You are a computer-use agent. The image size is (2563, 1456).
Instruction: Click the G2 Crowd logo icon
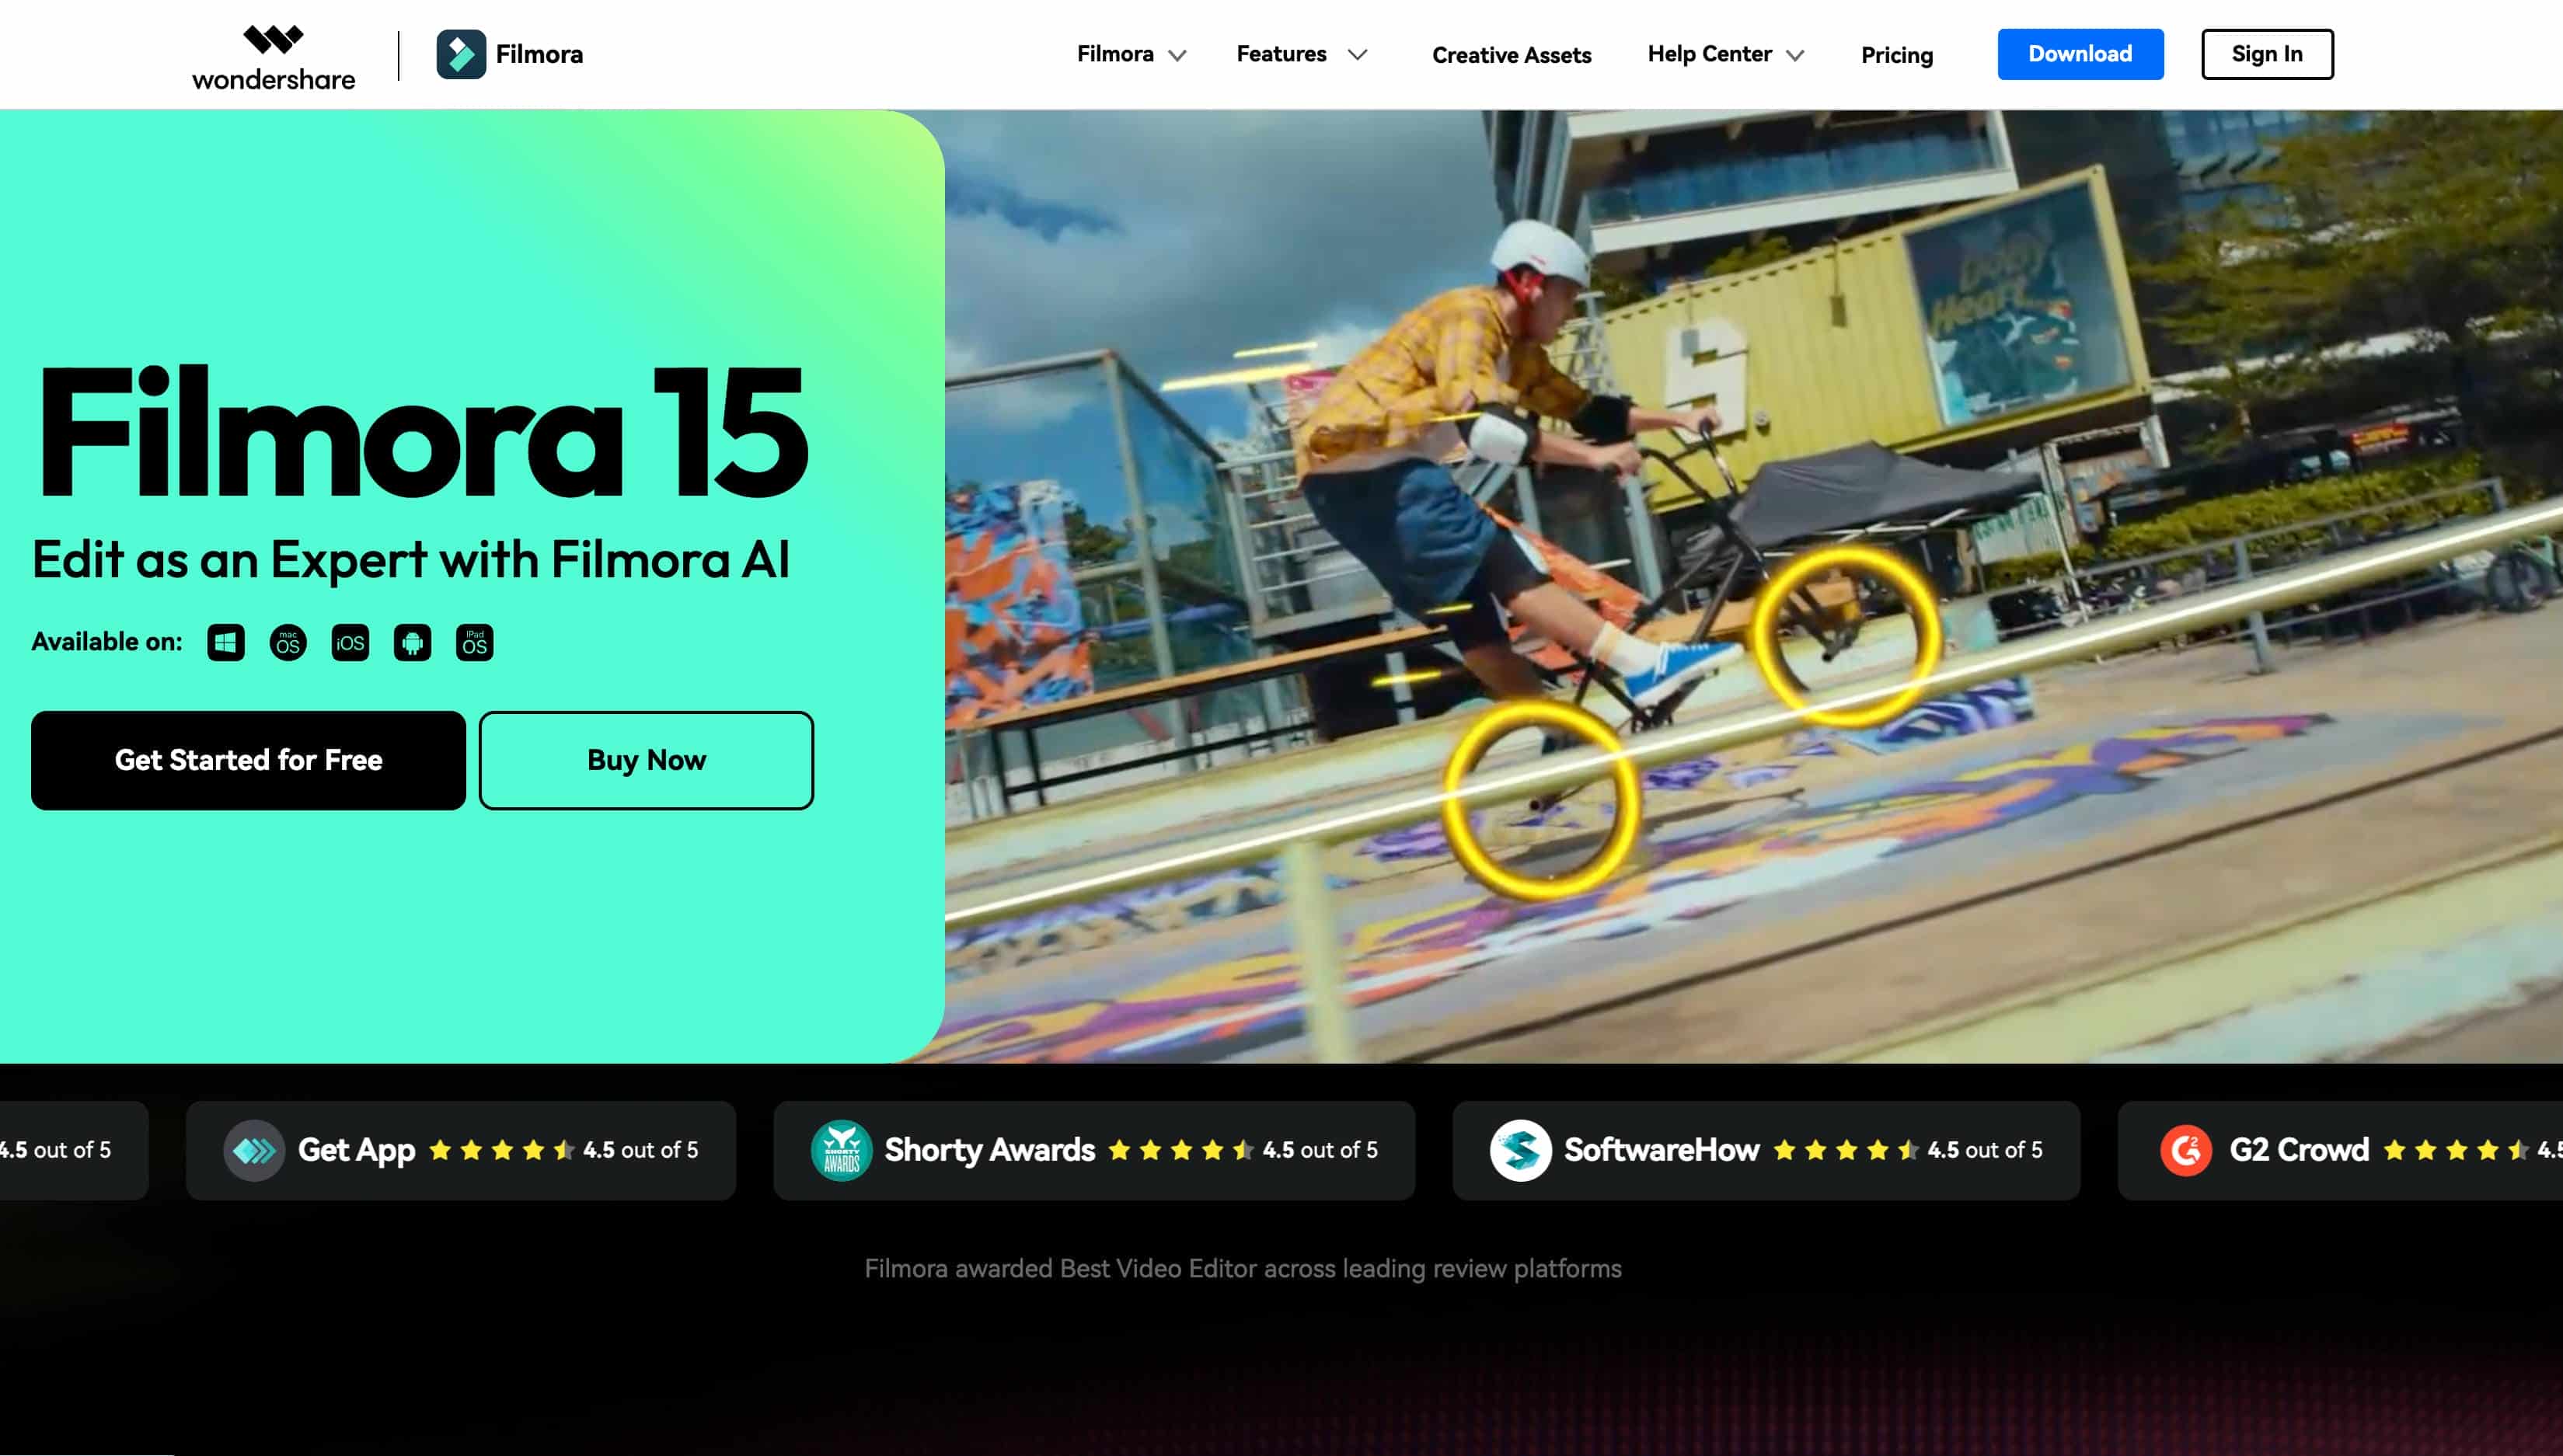2185,1150
